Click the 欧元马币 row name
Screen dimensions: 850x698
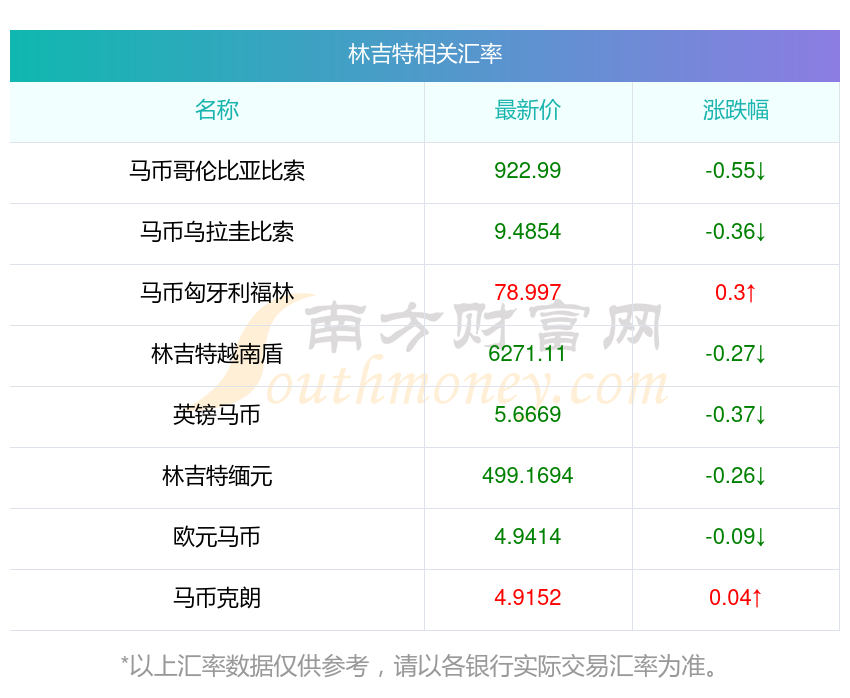(217, 537)
